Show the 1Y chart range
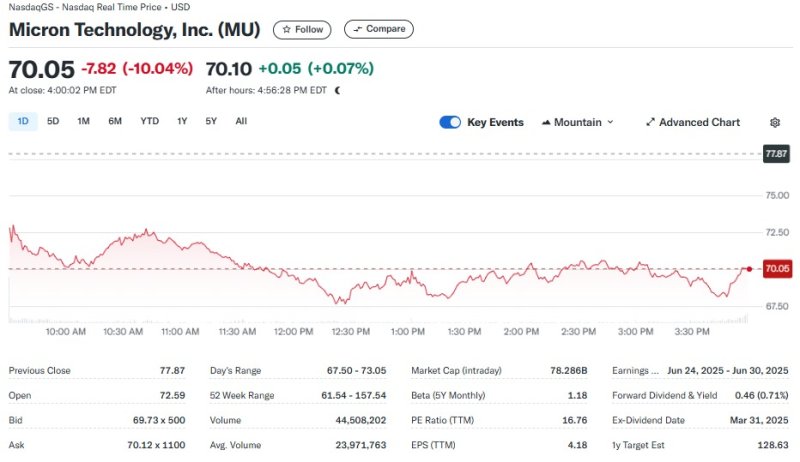 tap(182, 121)
